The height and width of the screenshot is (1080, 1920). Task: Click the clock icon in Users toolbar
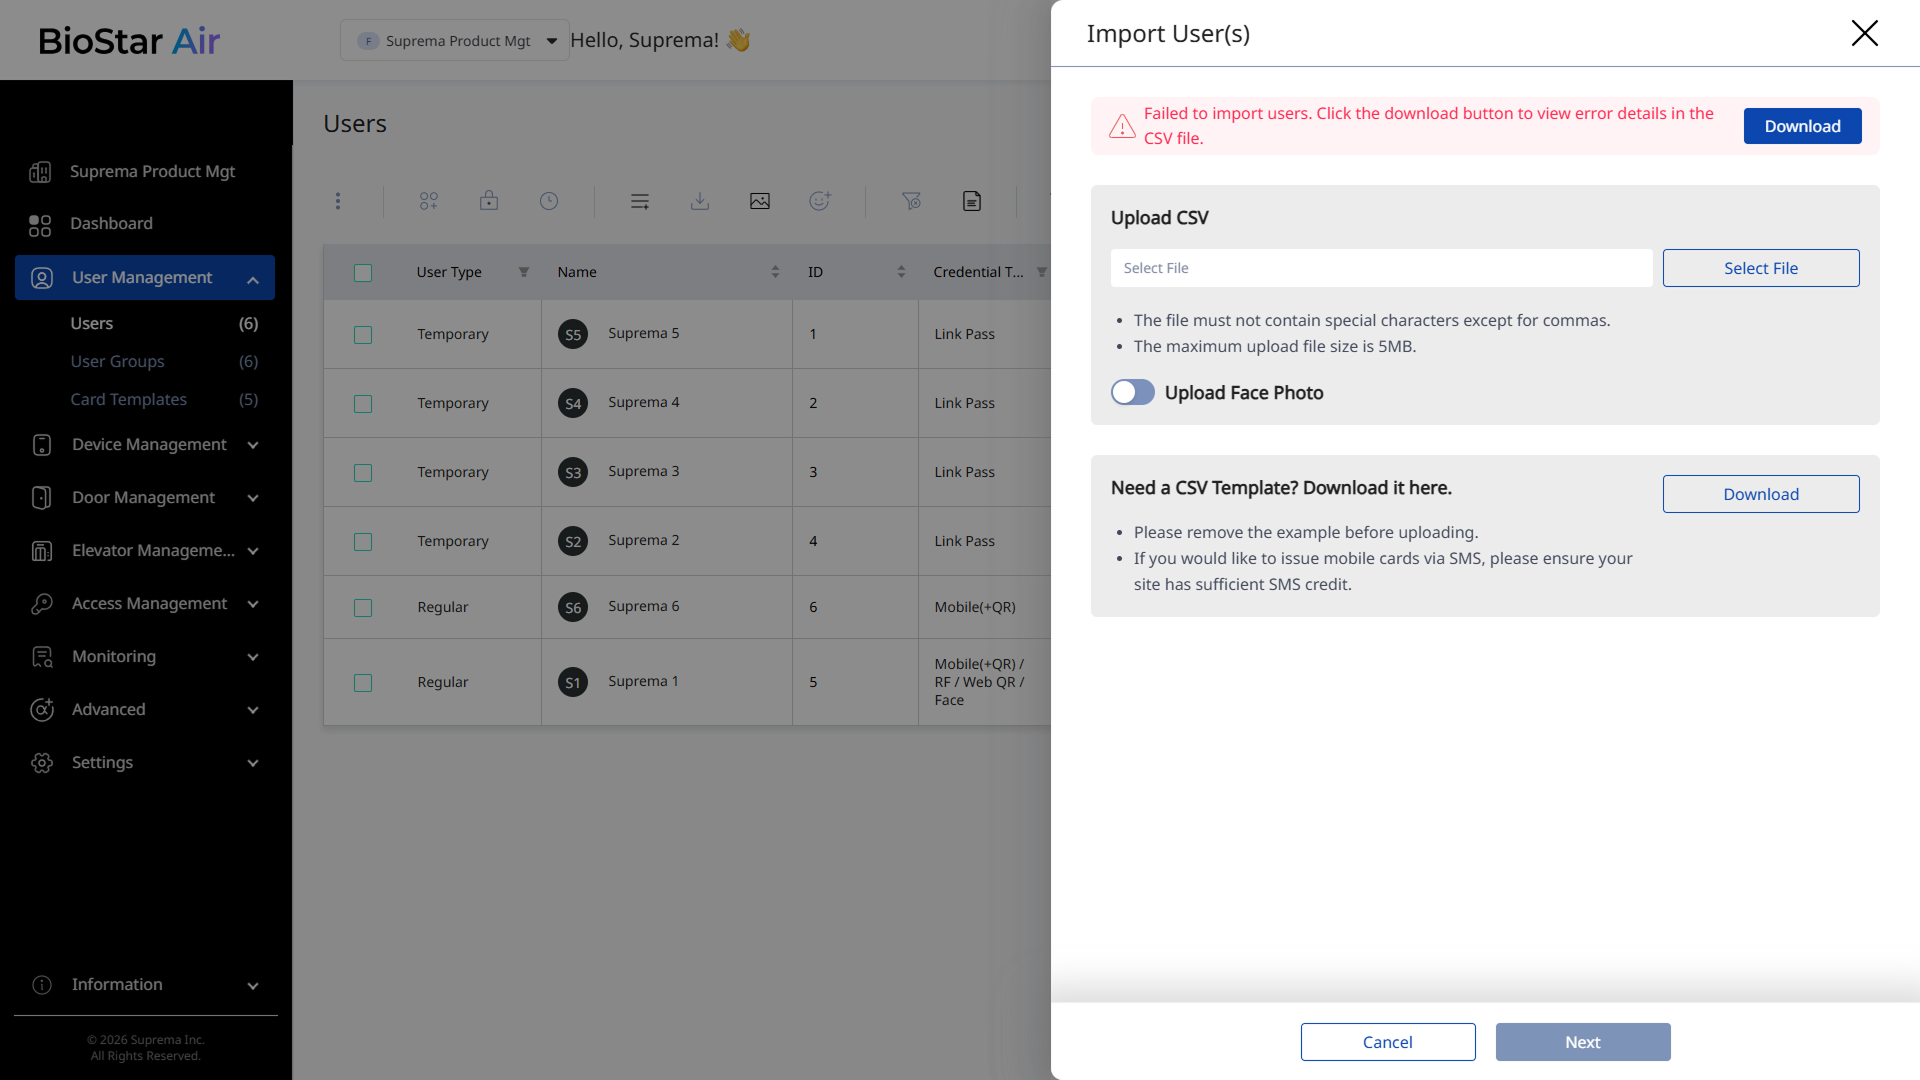[549, 201]
